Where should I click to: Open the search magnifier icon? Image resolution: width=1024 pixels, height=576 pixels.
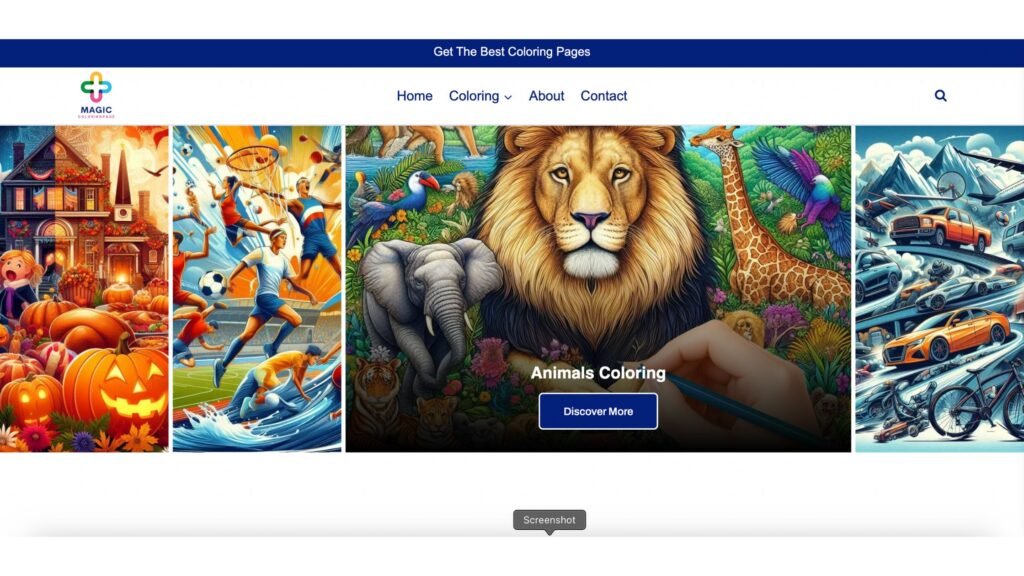940,95
